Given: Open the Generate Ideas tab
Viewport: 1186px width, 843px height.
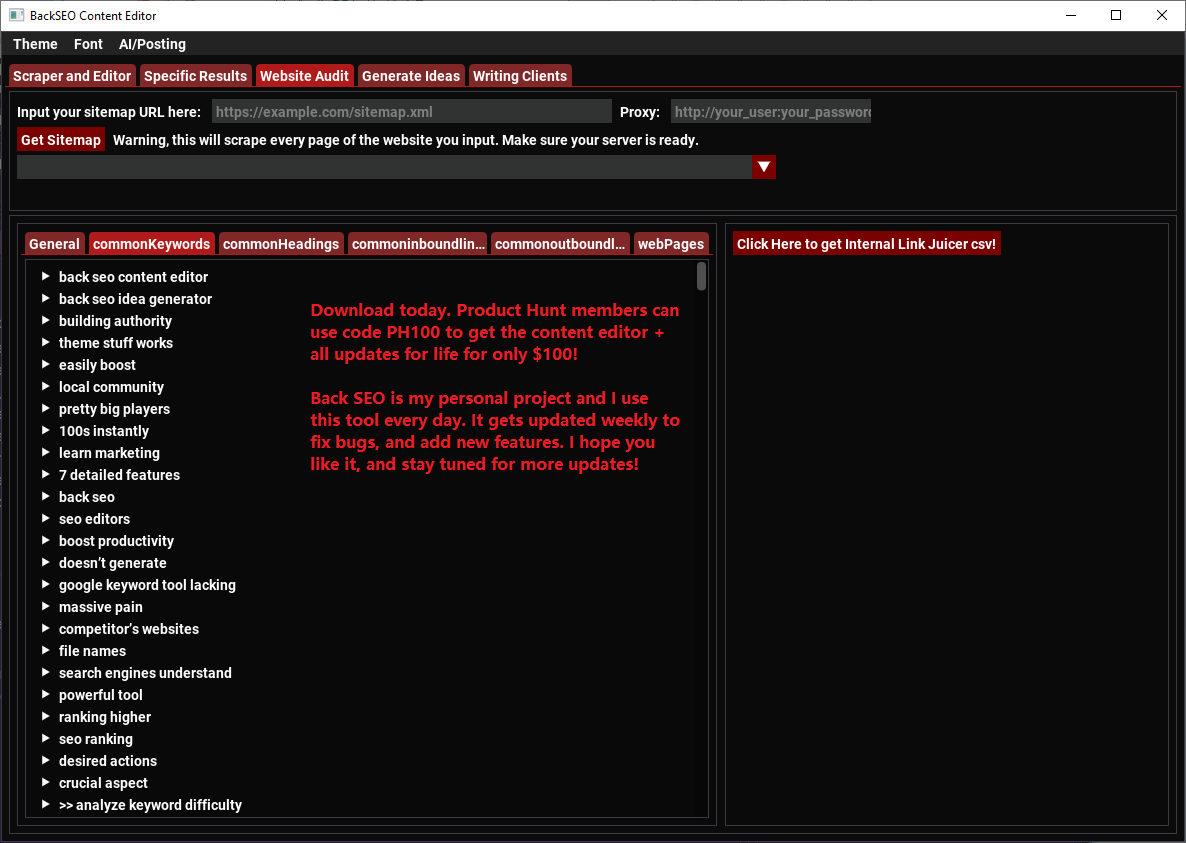Looking at the screenshot, I should [411, 76].
